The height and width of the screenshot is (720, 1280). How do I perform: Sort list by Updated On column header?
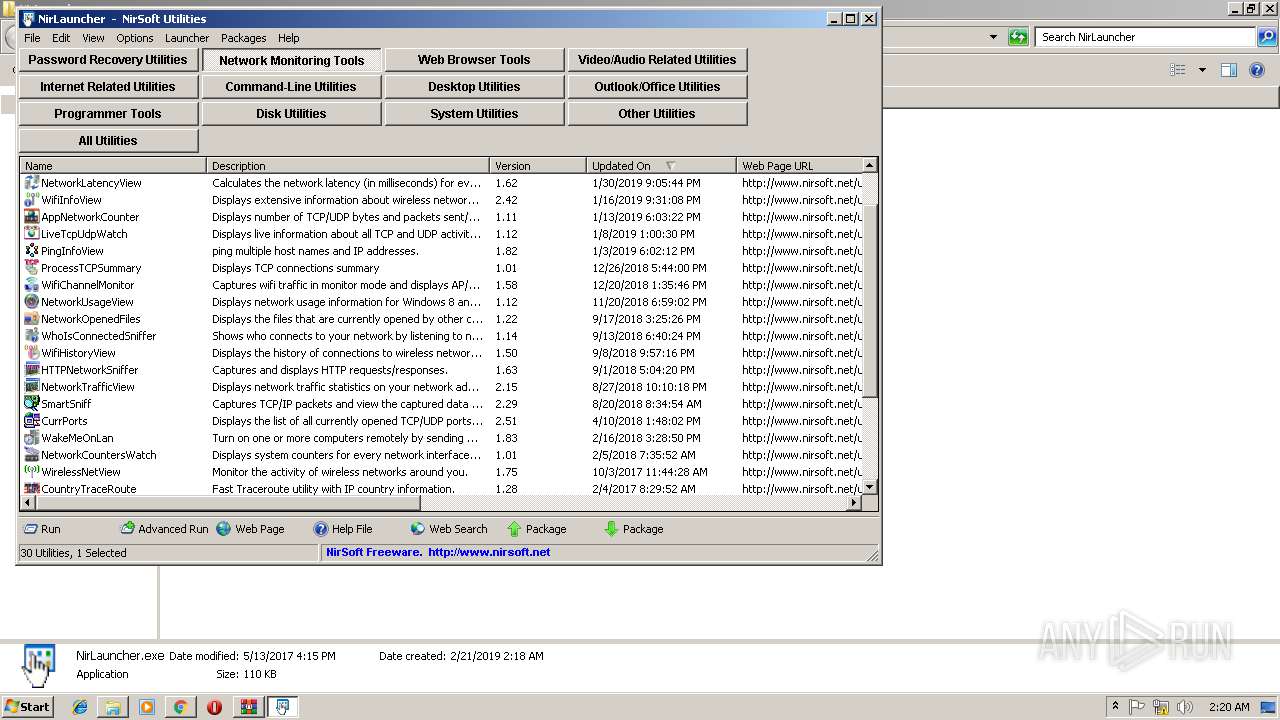(x=661, y=166)
